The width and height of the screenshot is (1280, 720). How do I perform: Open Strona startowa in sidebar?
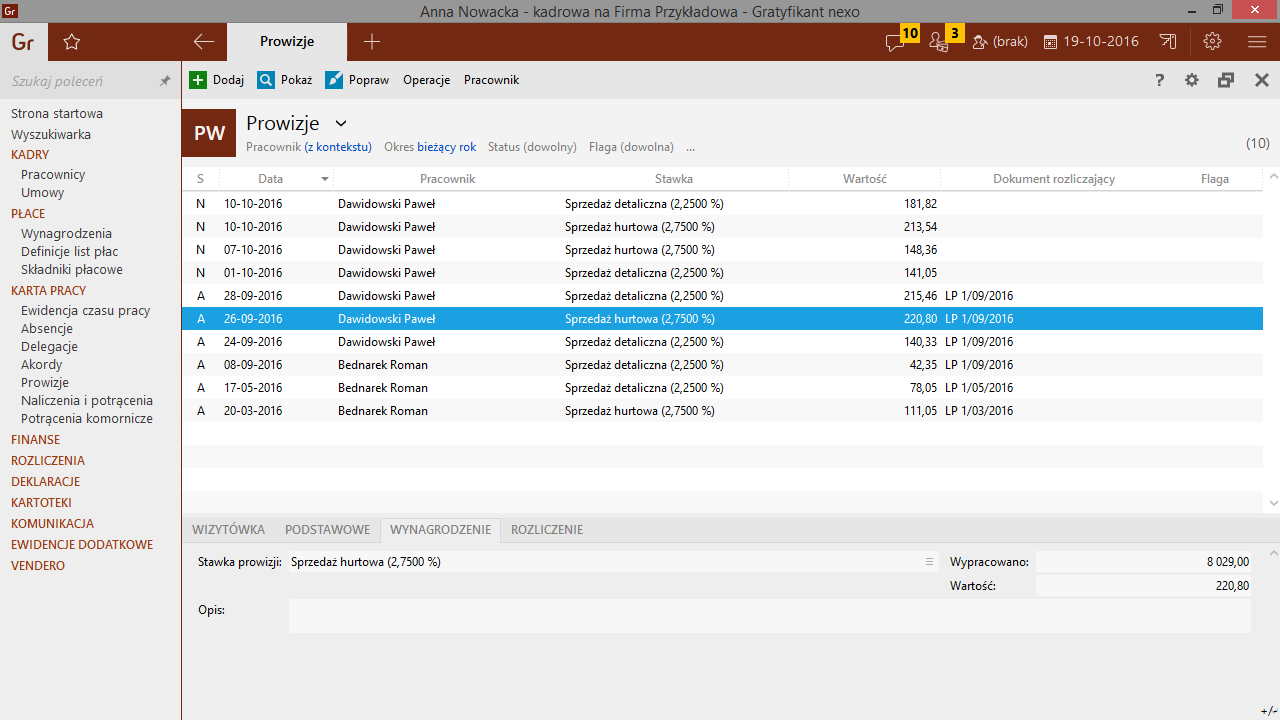(57, 114)
